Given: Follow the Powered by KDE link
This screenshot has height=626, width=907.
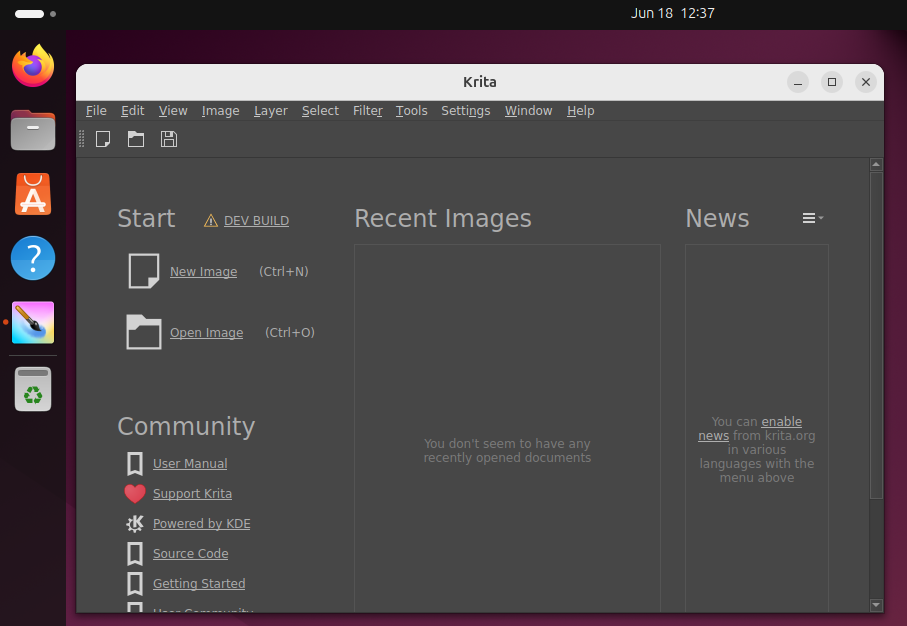Looking at the screenshot, I should [201, 524].
